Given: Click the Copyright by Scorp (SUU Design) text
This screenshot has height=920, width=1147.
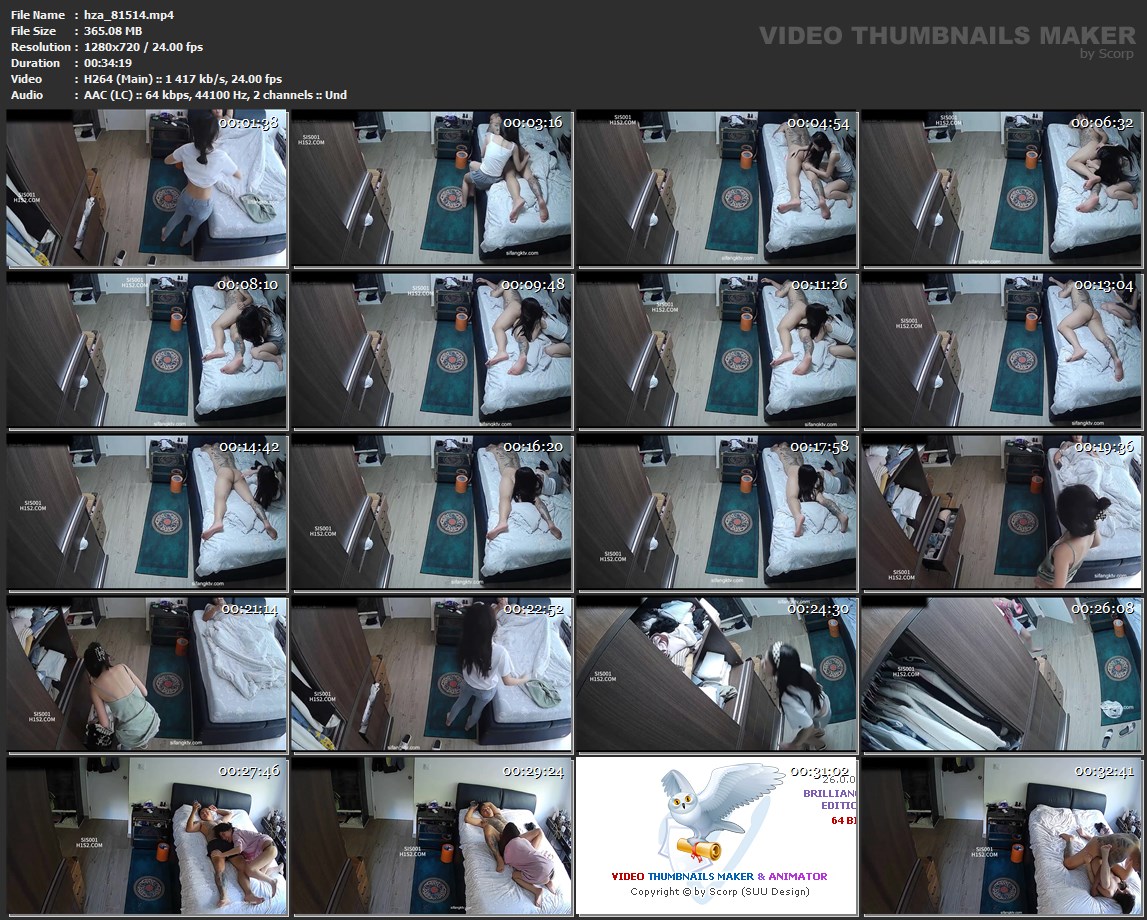Looking at the screenshot, I should [719, 891].
